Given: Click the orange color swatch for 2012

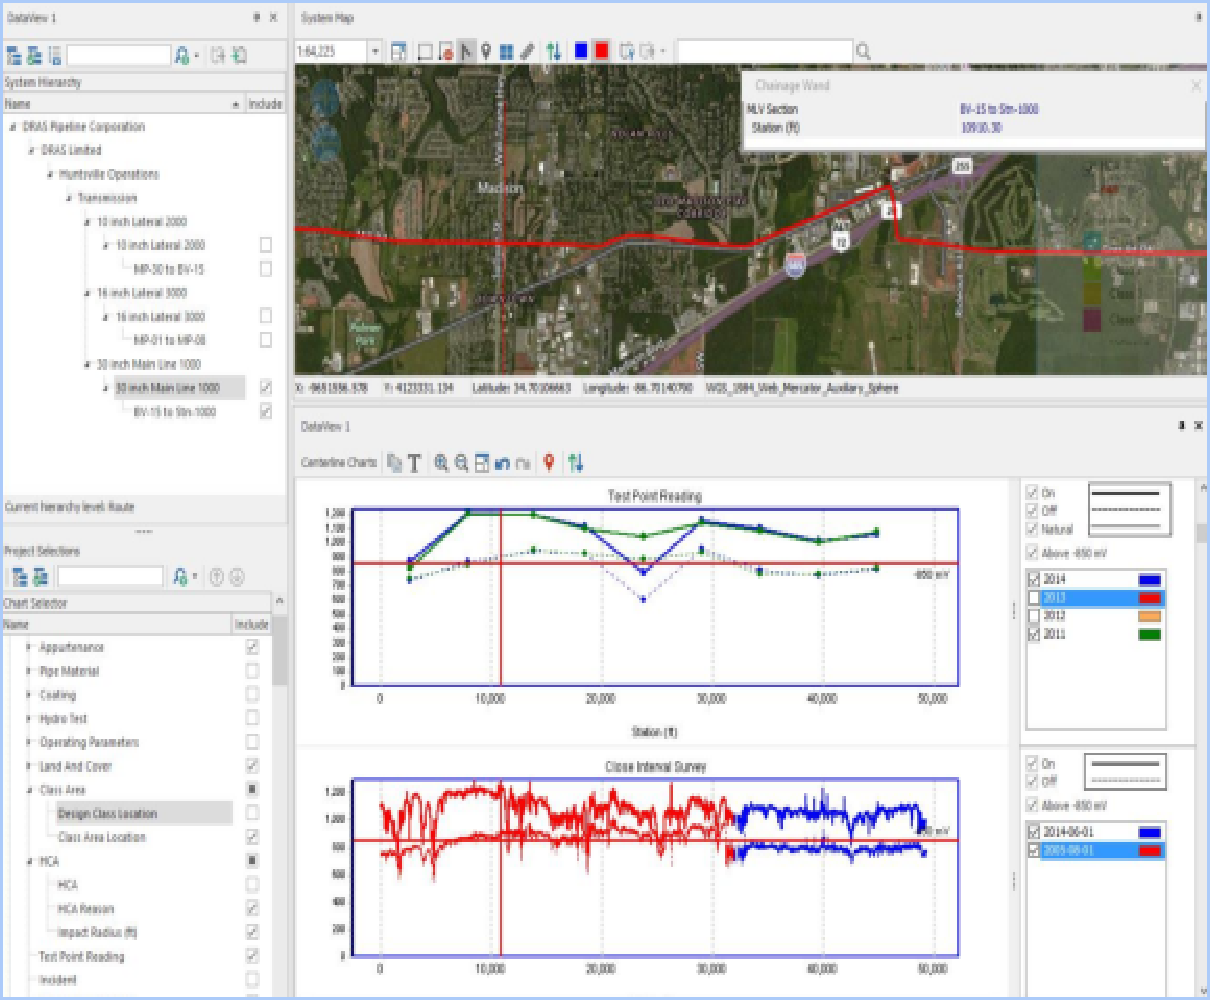Looking at the screenshot, I should point(1149,616).
